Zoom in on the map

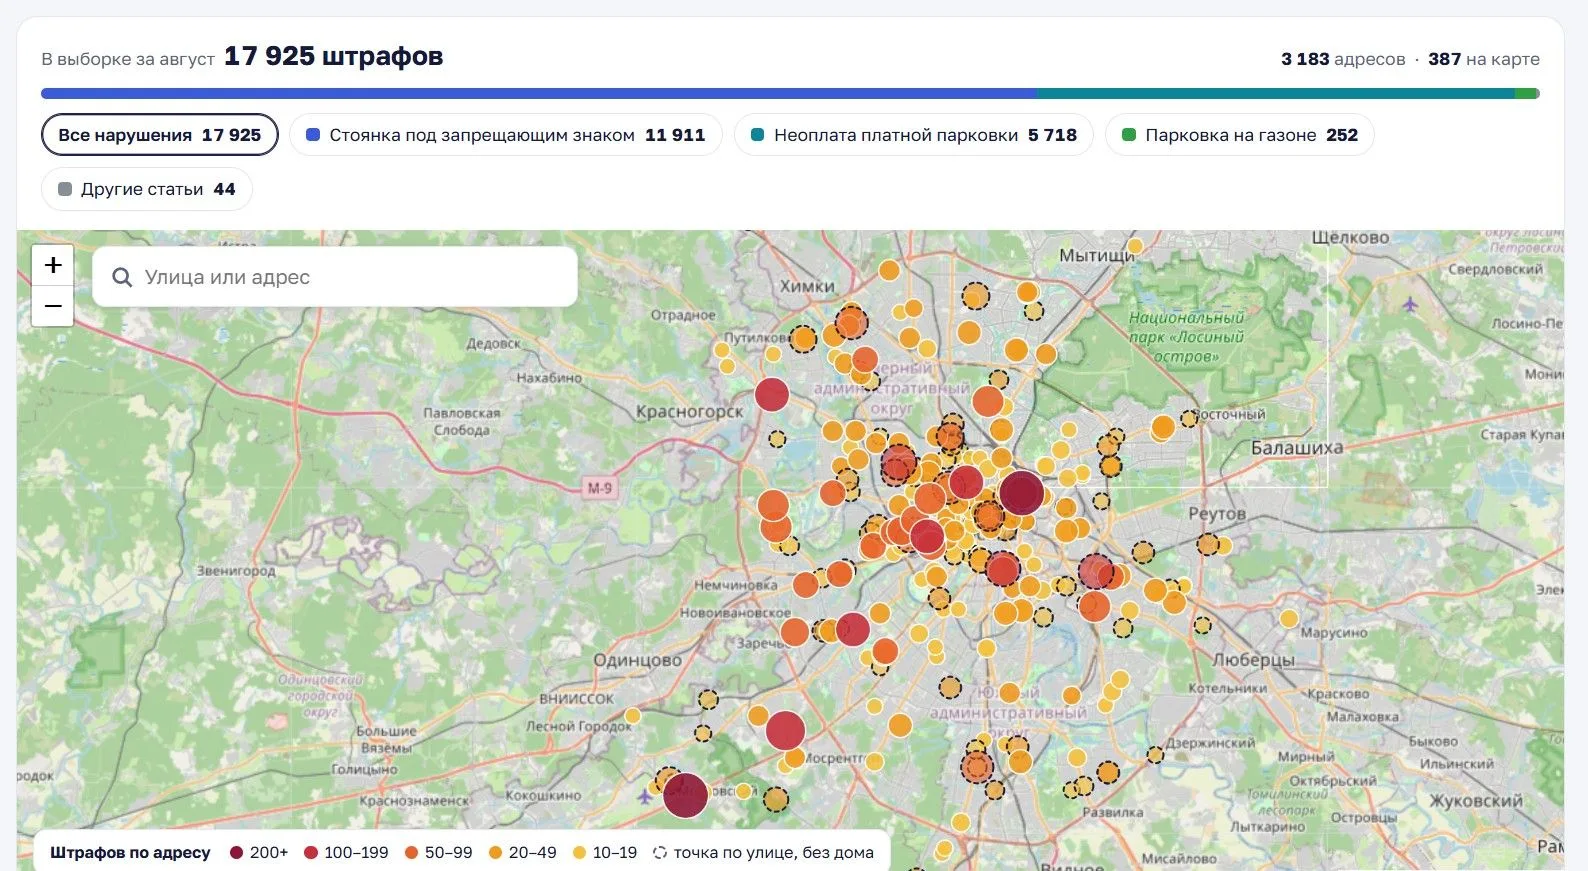53,265
